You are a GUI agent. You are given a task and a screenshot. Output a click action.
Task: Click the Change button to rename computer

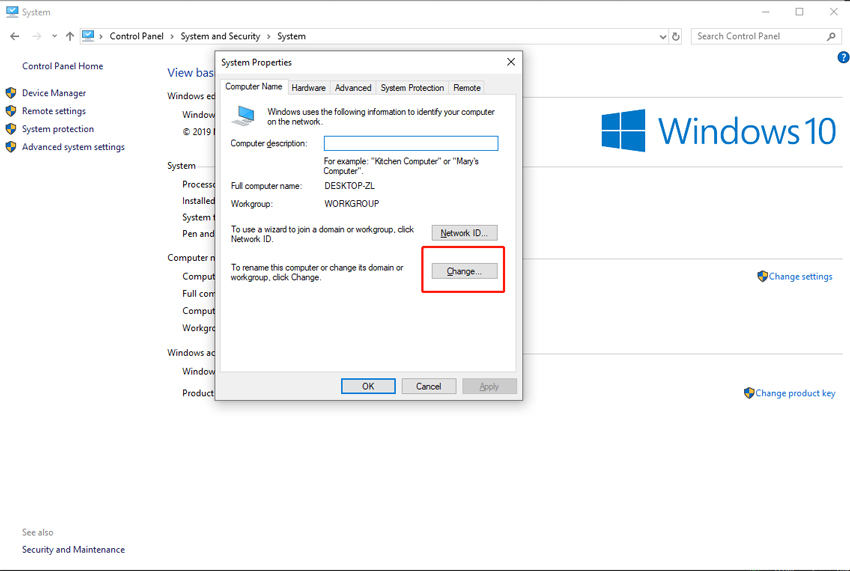pyautogui.click(x=465, y=271)
